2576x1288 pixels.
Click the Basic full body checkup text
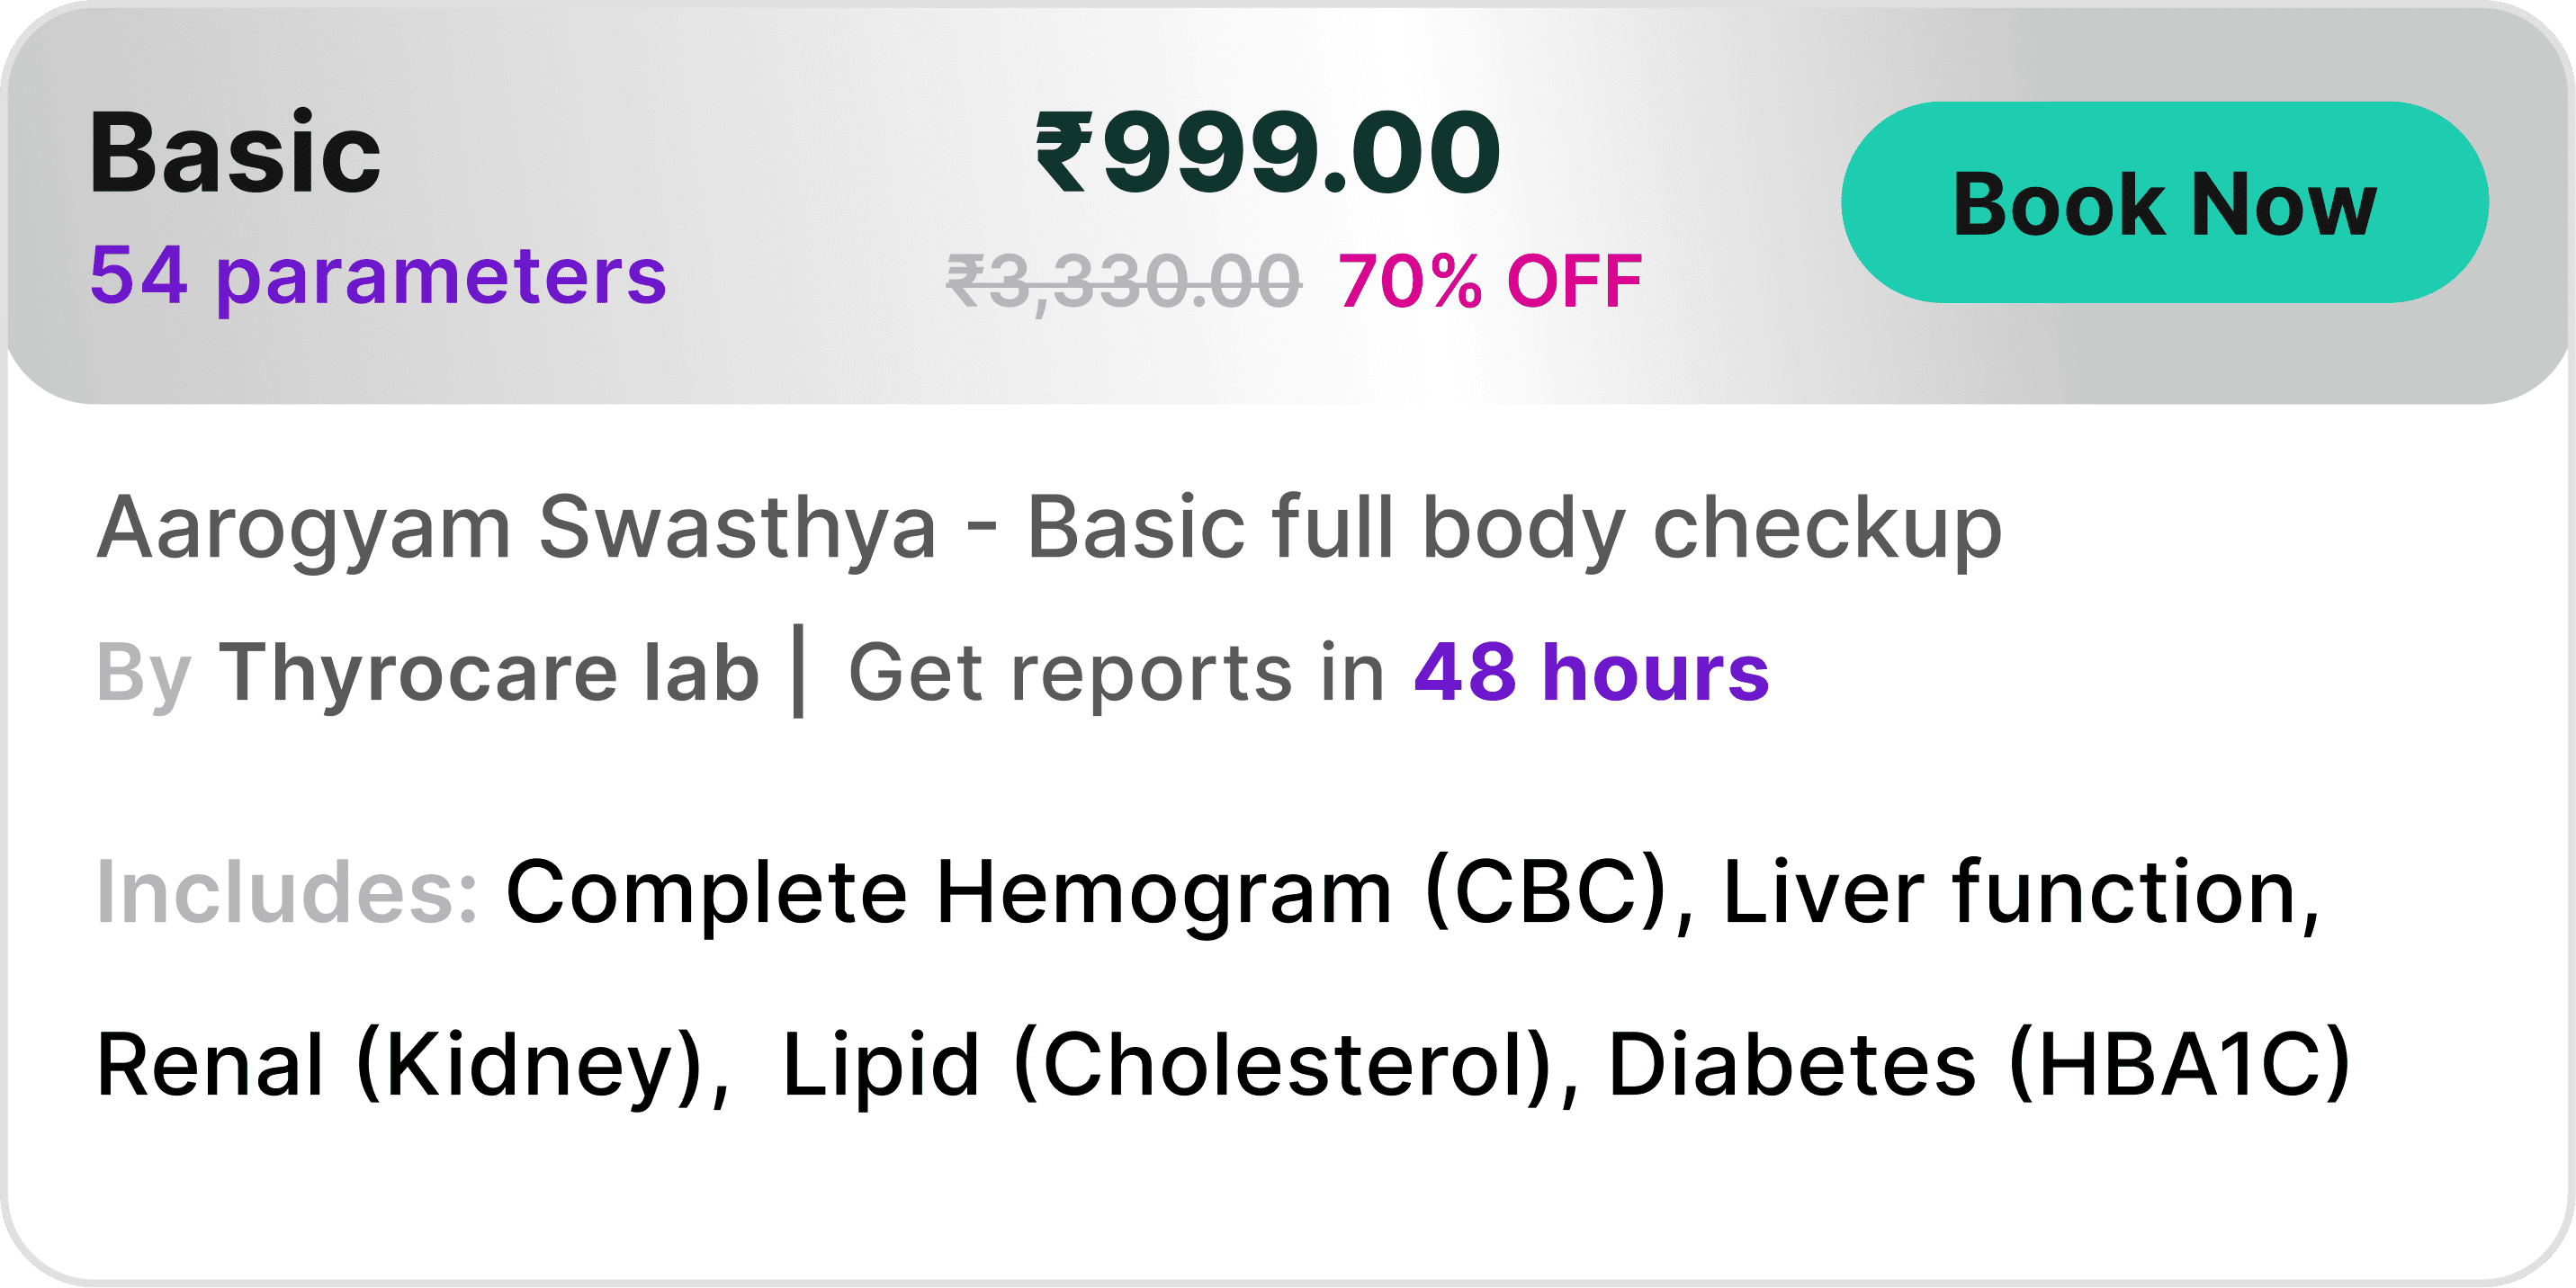coord(1514,527)
